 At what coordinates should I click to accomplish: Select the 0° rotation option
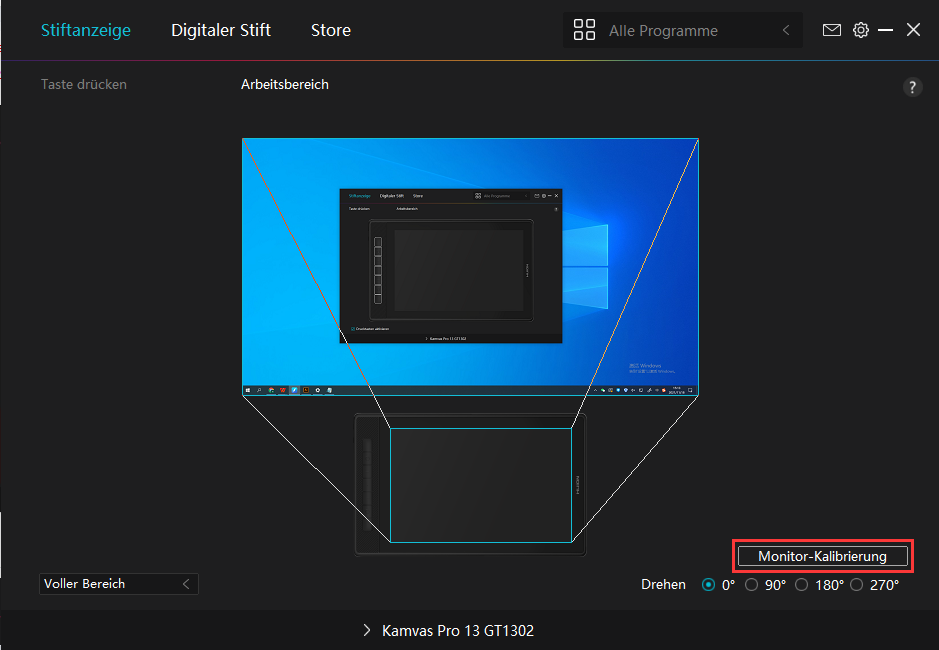click(709, 585)
